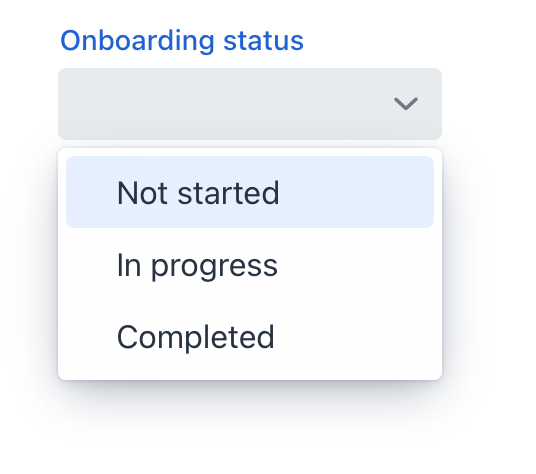This screenshot has width=536, height=474.
Task: Click the Onboarding status label
Action: tap(182, 41)
